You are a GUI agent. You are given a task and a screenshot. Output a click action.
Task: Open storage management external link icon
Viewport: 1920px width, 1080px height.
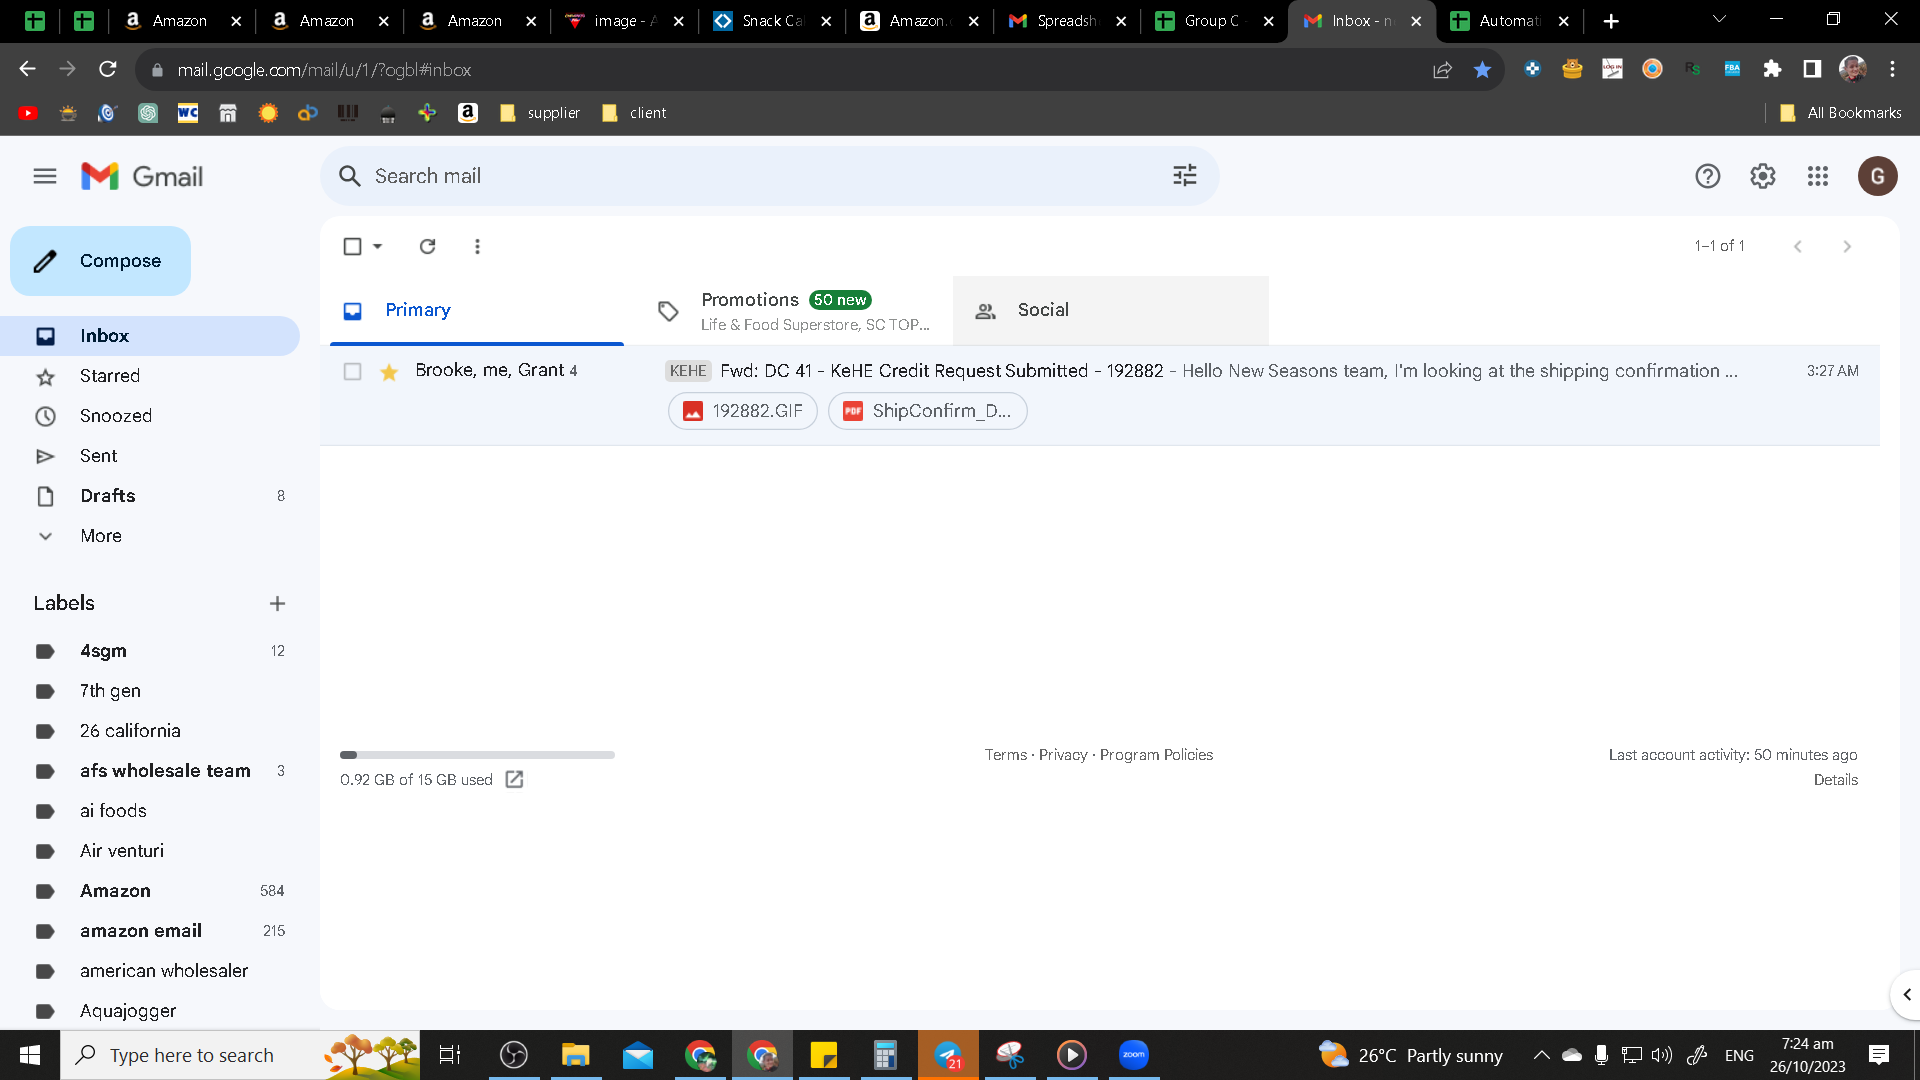[514, 780]
